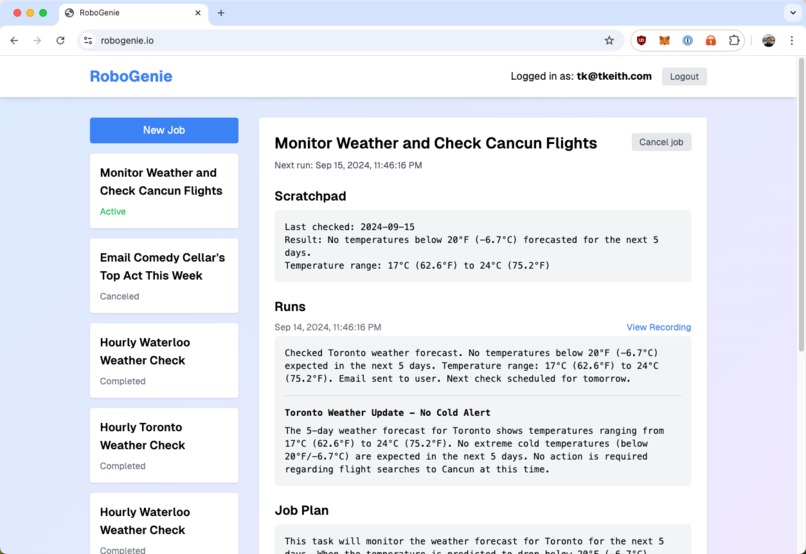
Task: Open the Hourly Toronto Weather Check job
Action: pos(164,445)
